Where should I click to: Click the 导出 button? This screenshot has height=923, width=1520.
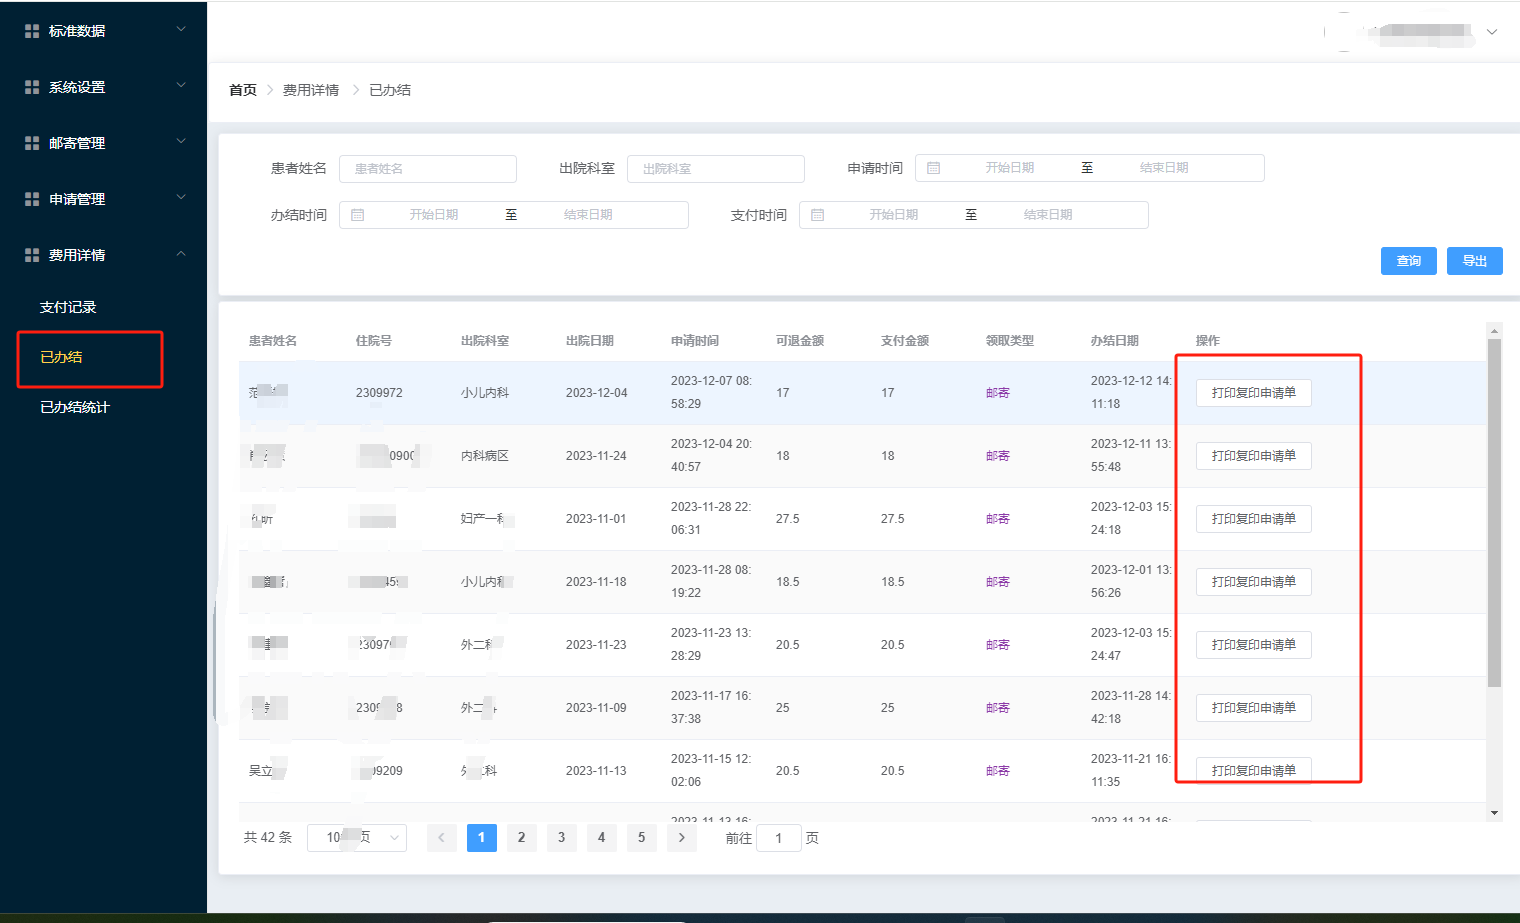[1474, 261]
